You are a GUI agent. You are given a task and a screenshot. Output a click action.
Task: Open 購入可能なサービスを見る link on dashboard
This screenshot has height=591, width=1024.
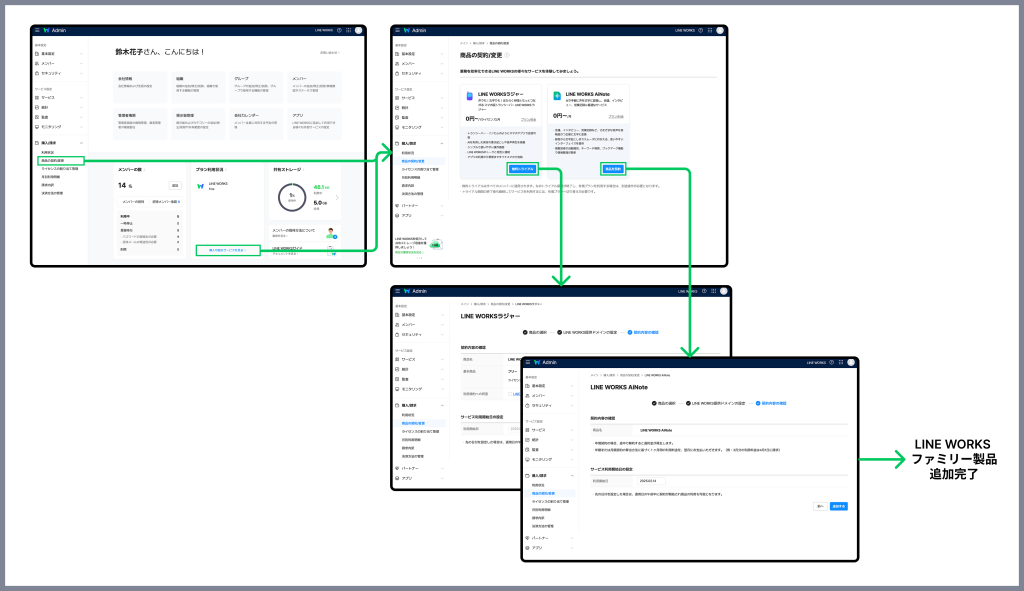click(226, 250)
